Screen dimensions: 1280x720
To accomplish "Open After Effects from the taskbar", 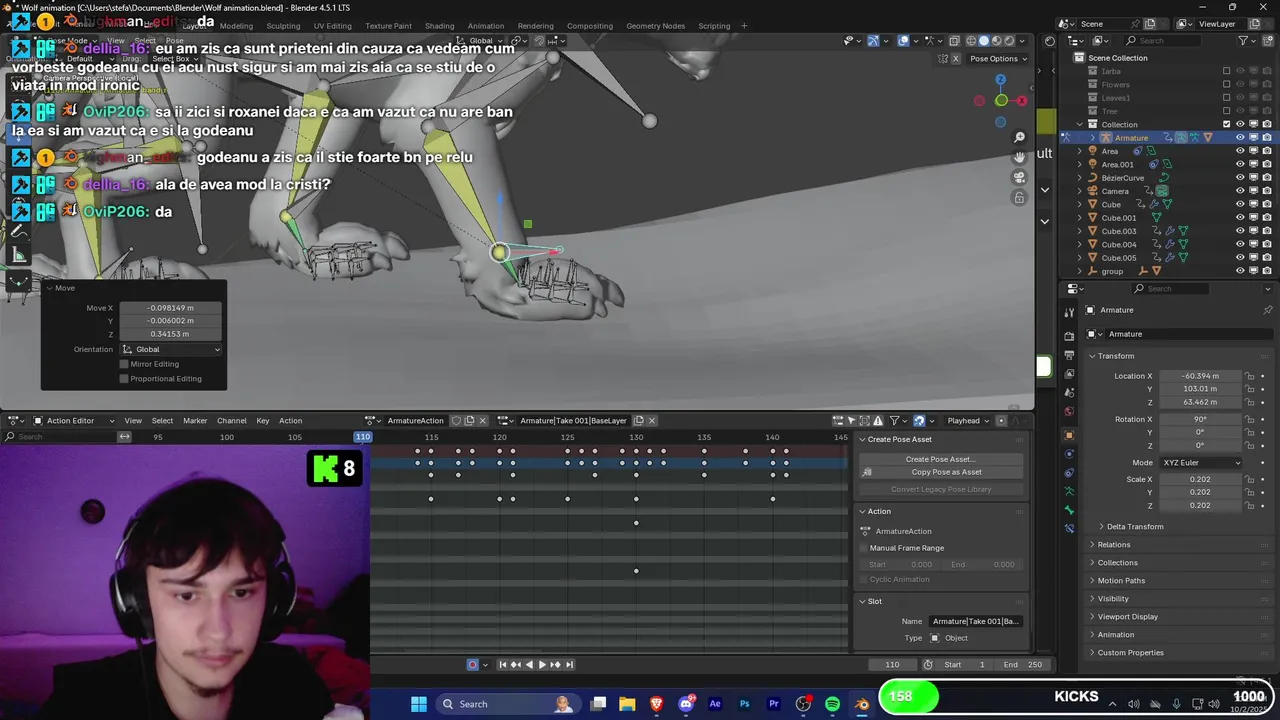I will click(715, 704).
